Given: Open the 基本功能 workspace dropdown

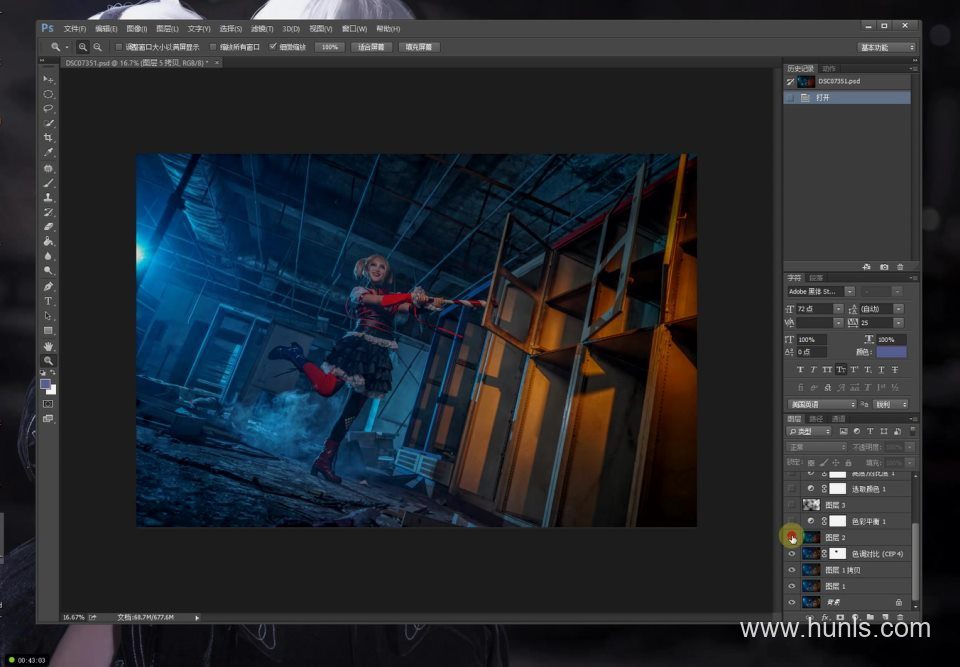Looking at the screenshot, I should [887, 47].
